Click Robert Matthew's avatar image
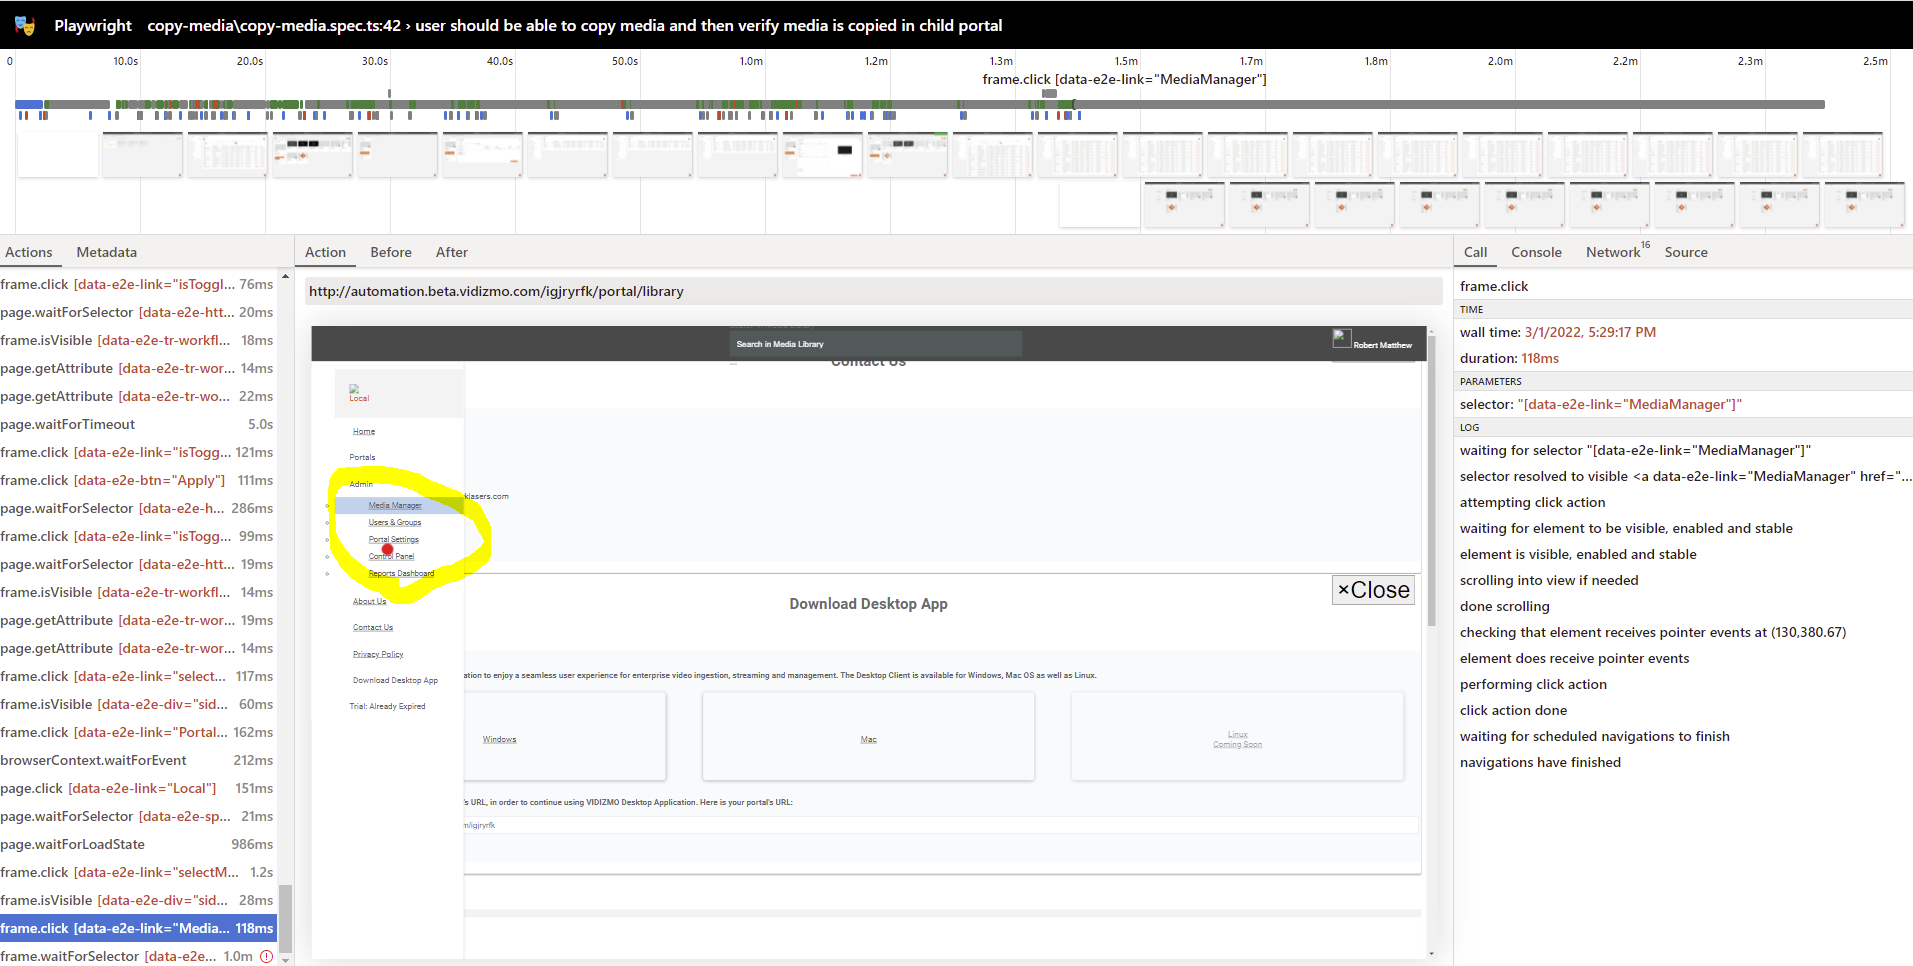The image size is (1913, 966). (x=1342, y=339)
